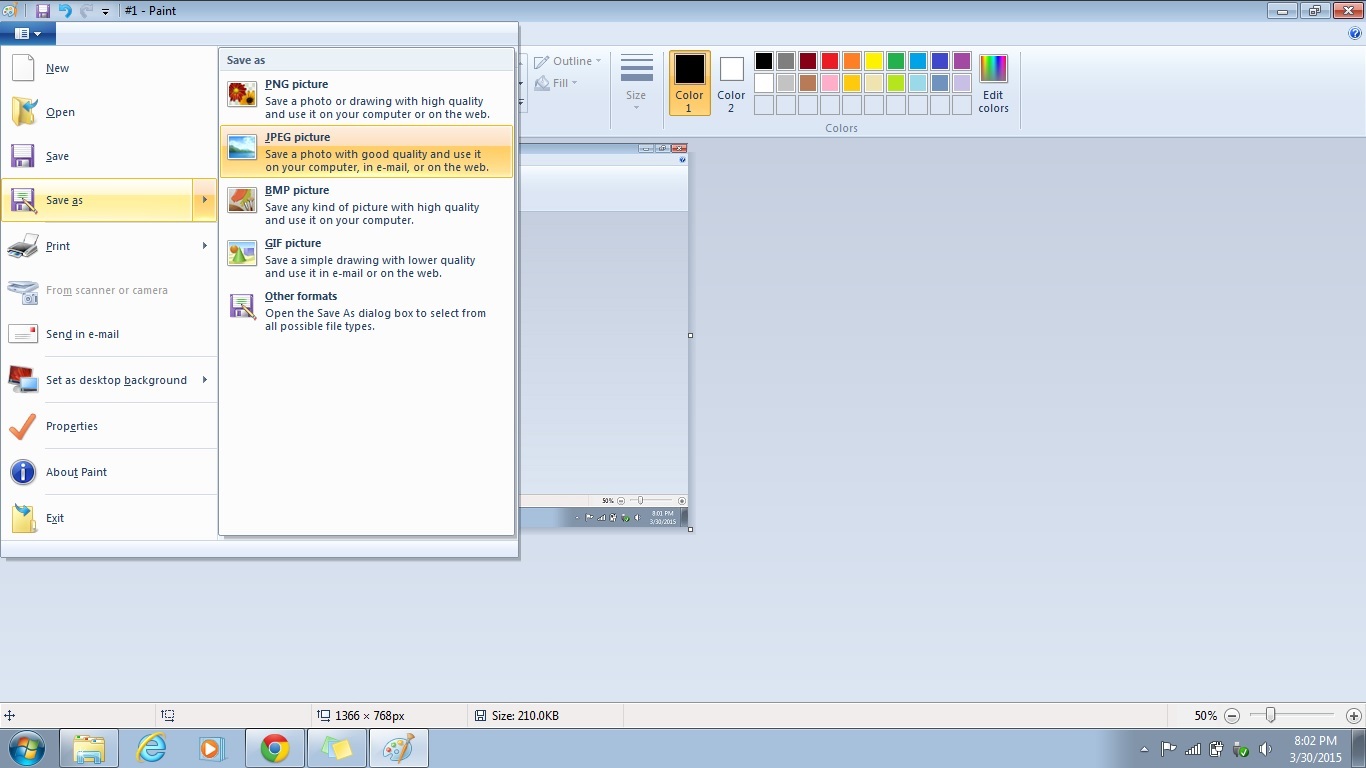Pick the pink palette swatch
Screen dimensions: 1366x768
(830, 84)
